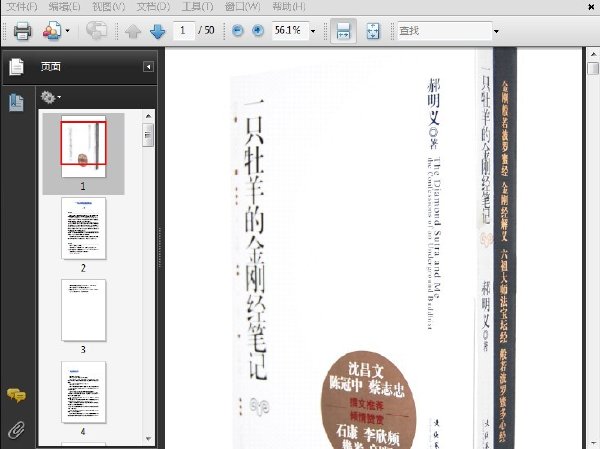600x449 pixels.
Task: Click the Print icon in toolbar
Action: [22, 31]
